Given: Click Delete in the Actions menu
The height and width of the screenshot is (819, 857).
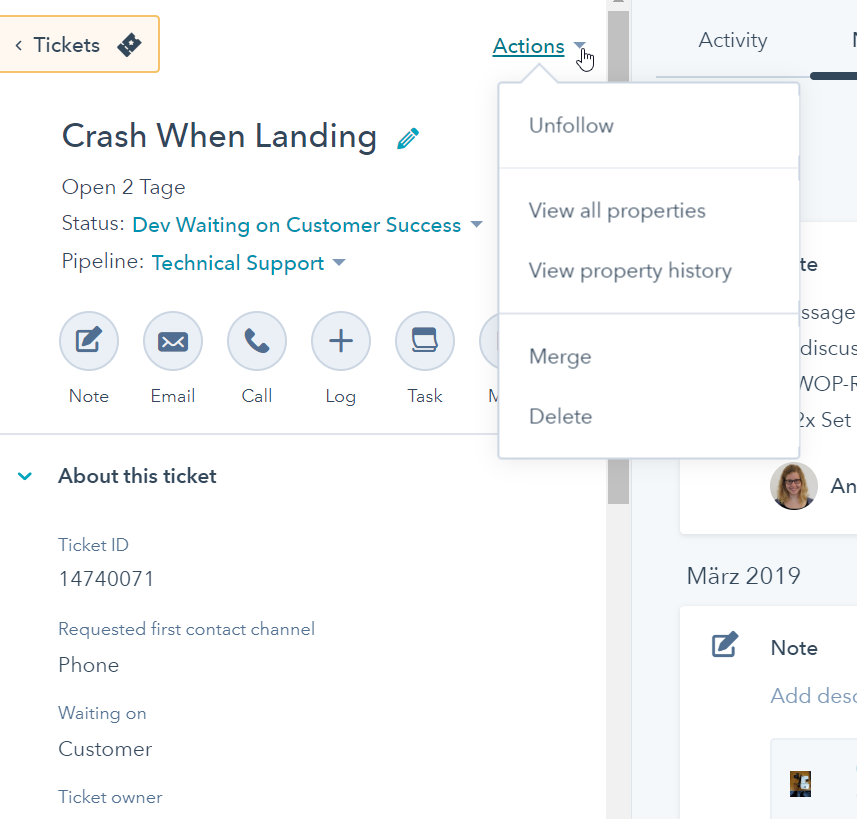Looking at the screenshot, I should tap(560, 417).
